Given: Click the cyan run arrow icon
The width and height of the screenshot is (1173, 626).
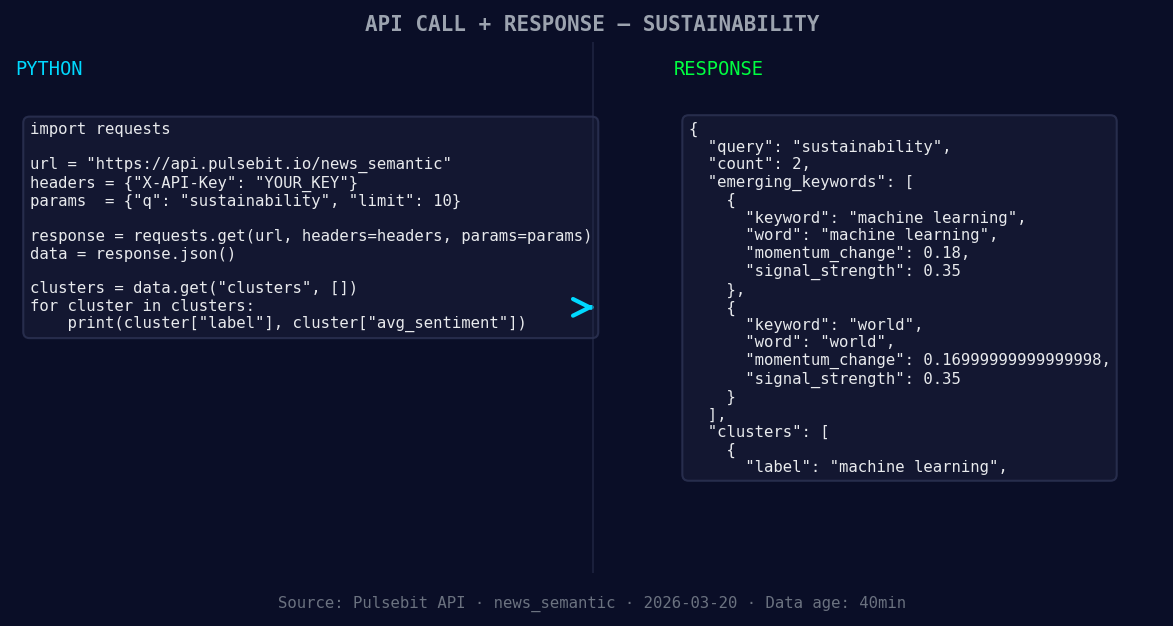Looking at the screenshot, I should coord(581,308).
